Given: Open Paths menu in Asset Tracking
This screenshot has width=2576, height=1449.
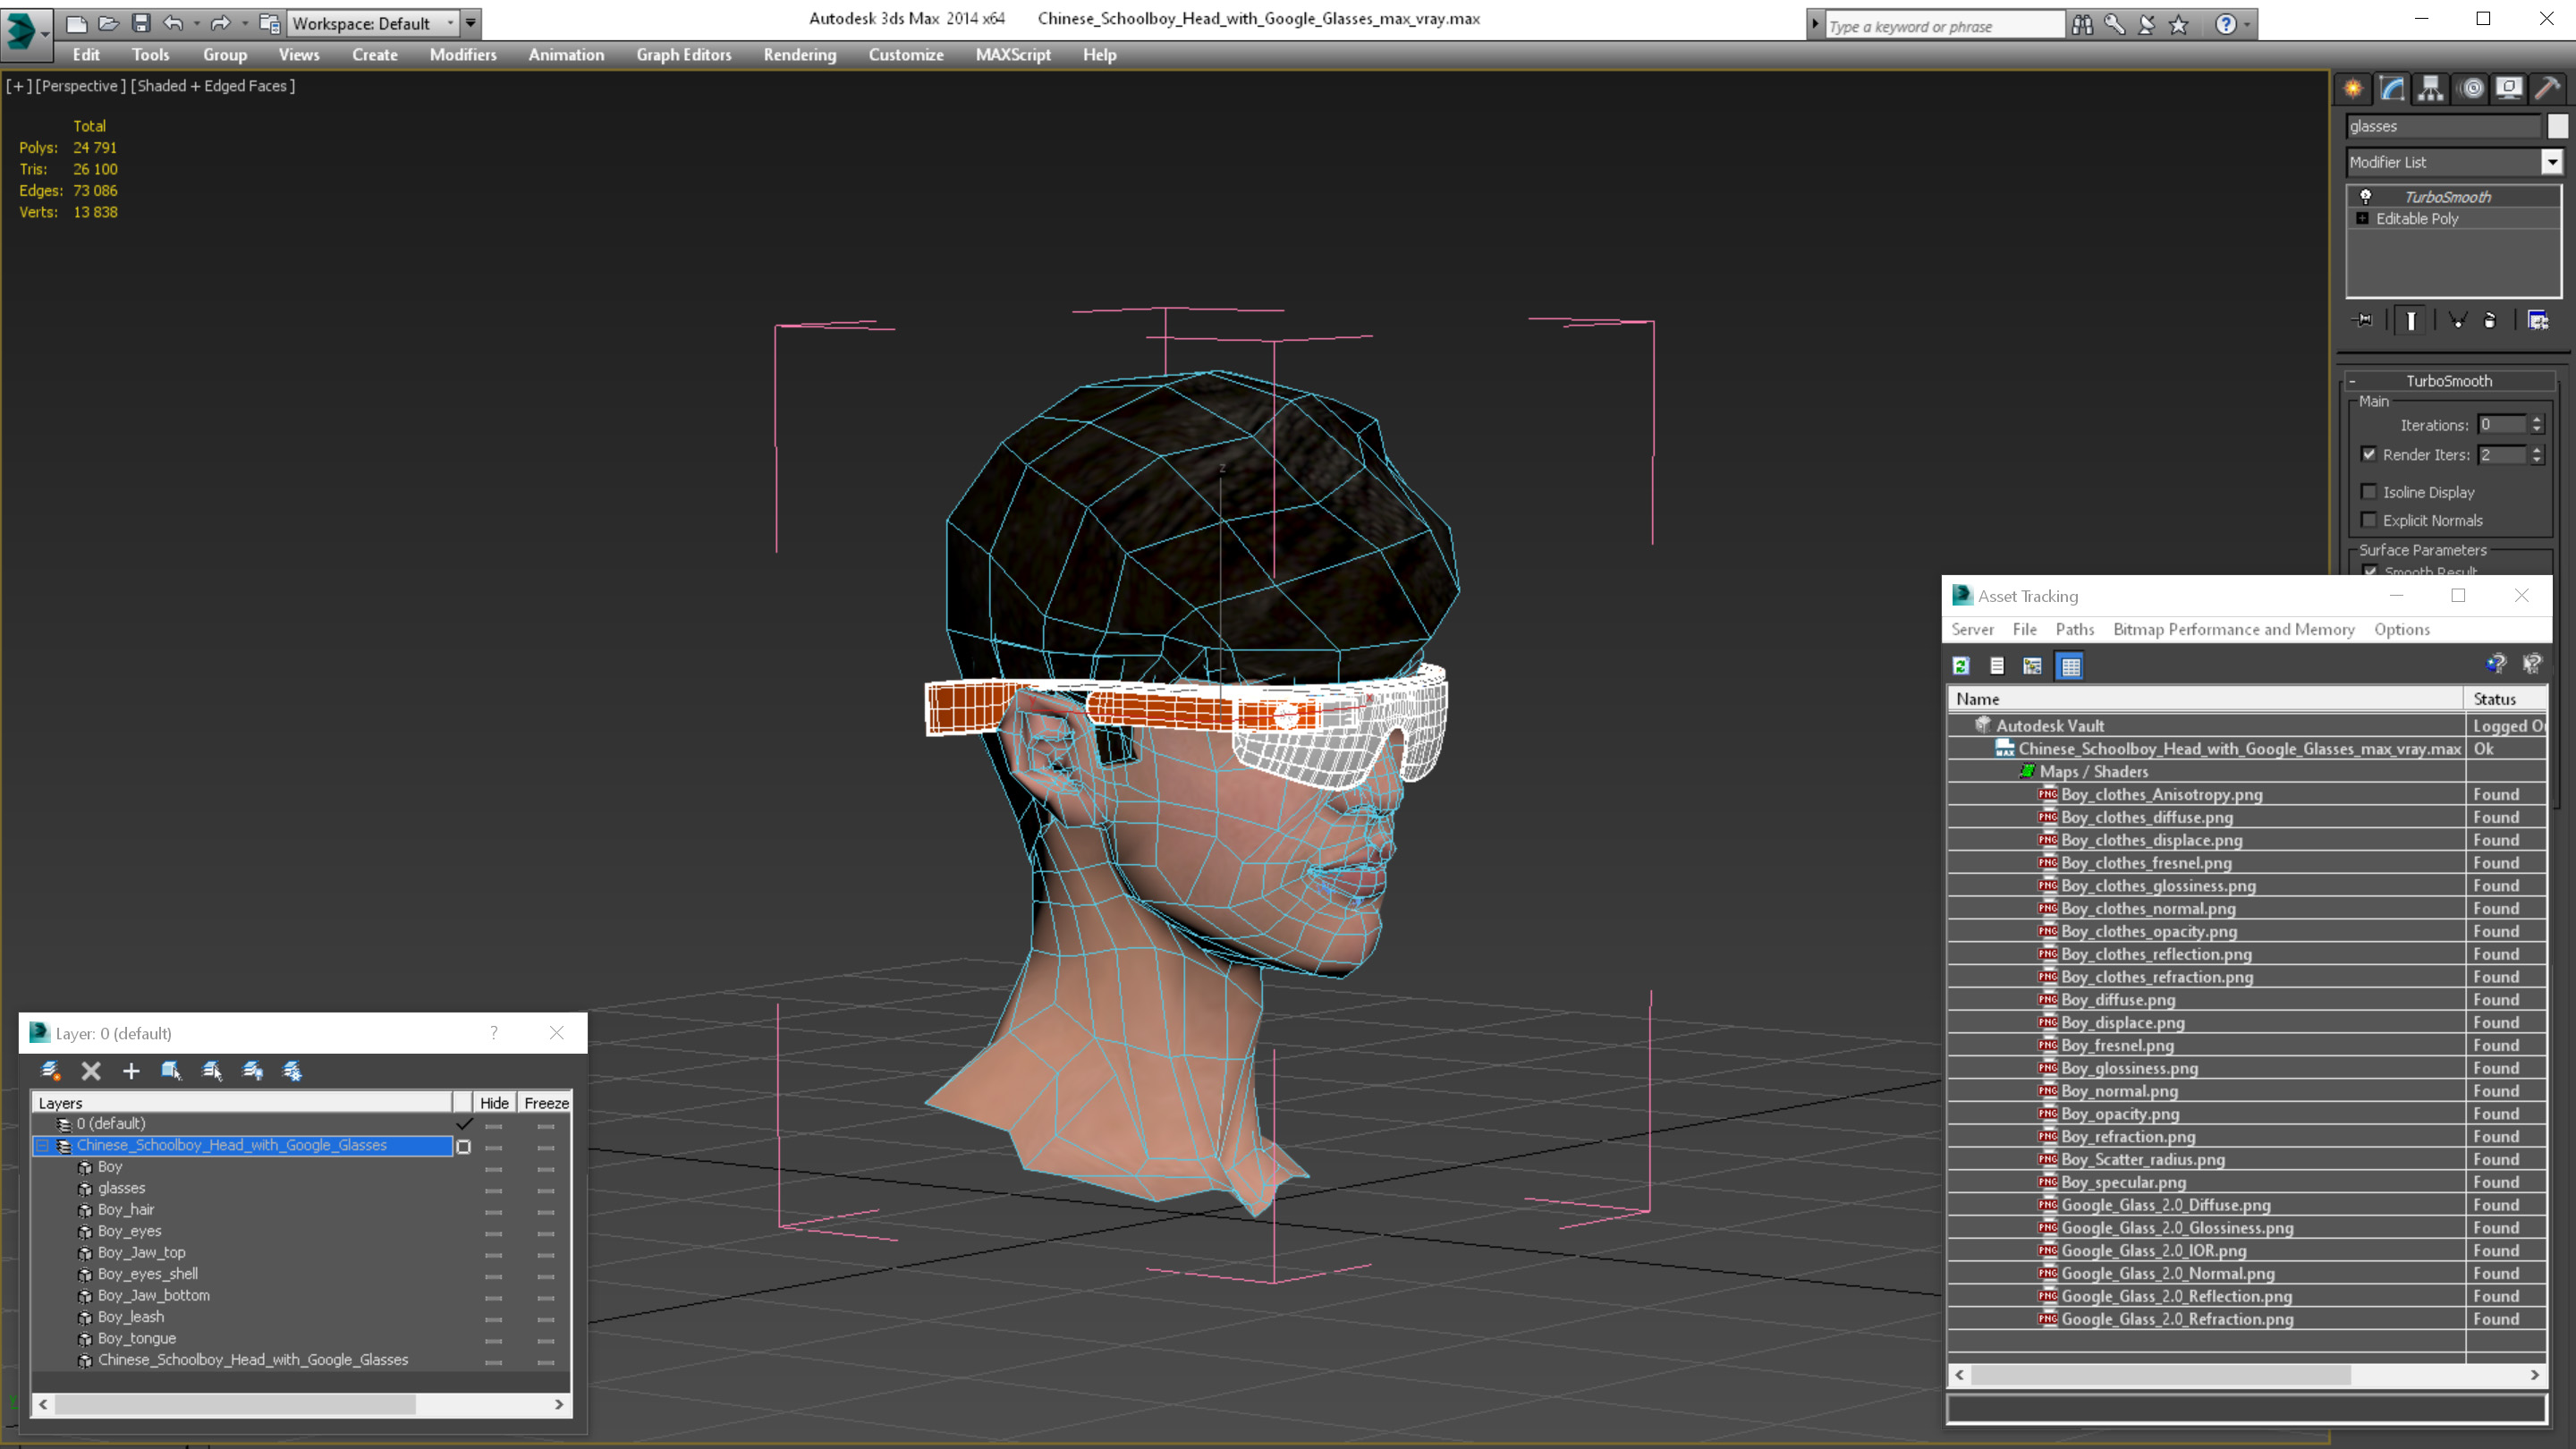Looking at the screenshot, I should pos(2074,629).
